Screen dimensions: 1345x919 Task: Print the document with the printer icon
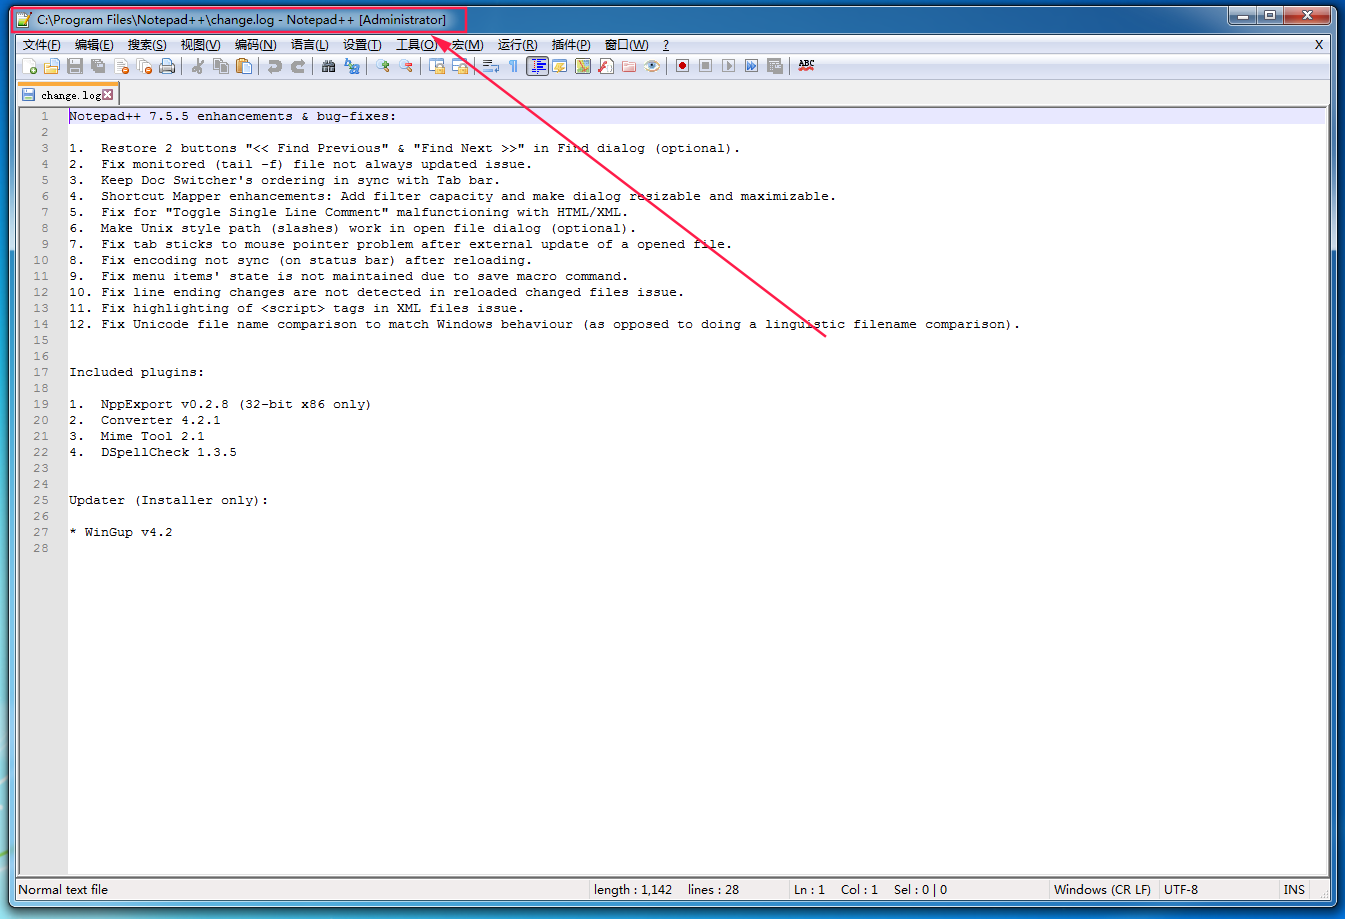[x=167, y=66]
